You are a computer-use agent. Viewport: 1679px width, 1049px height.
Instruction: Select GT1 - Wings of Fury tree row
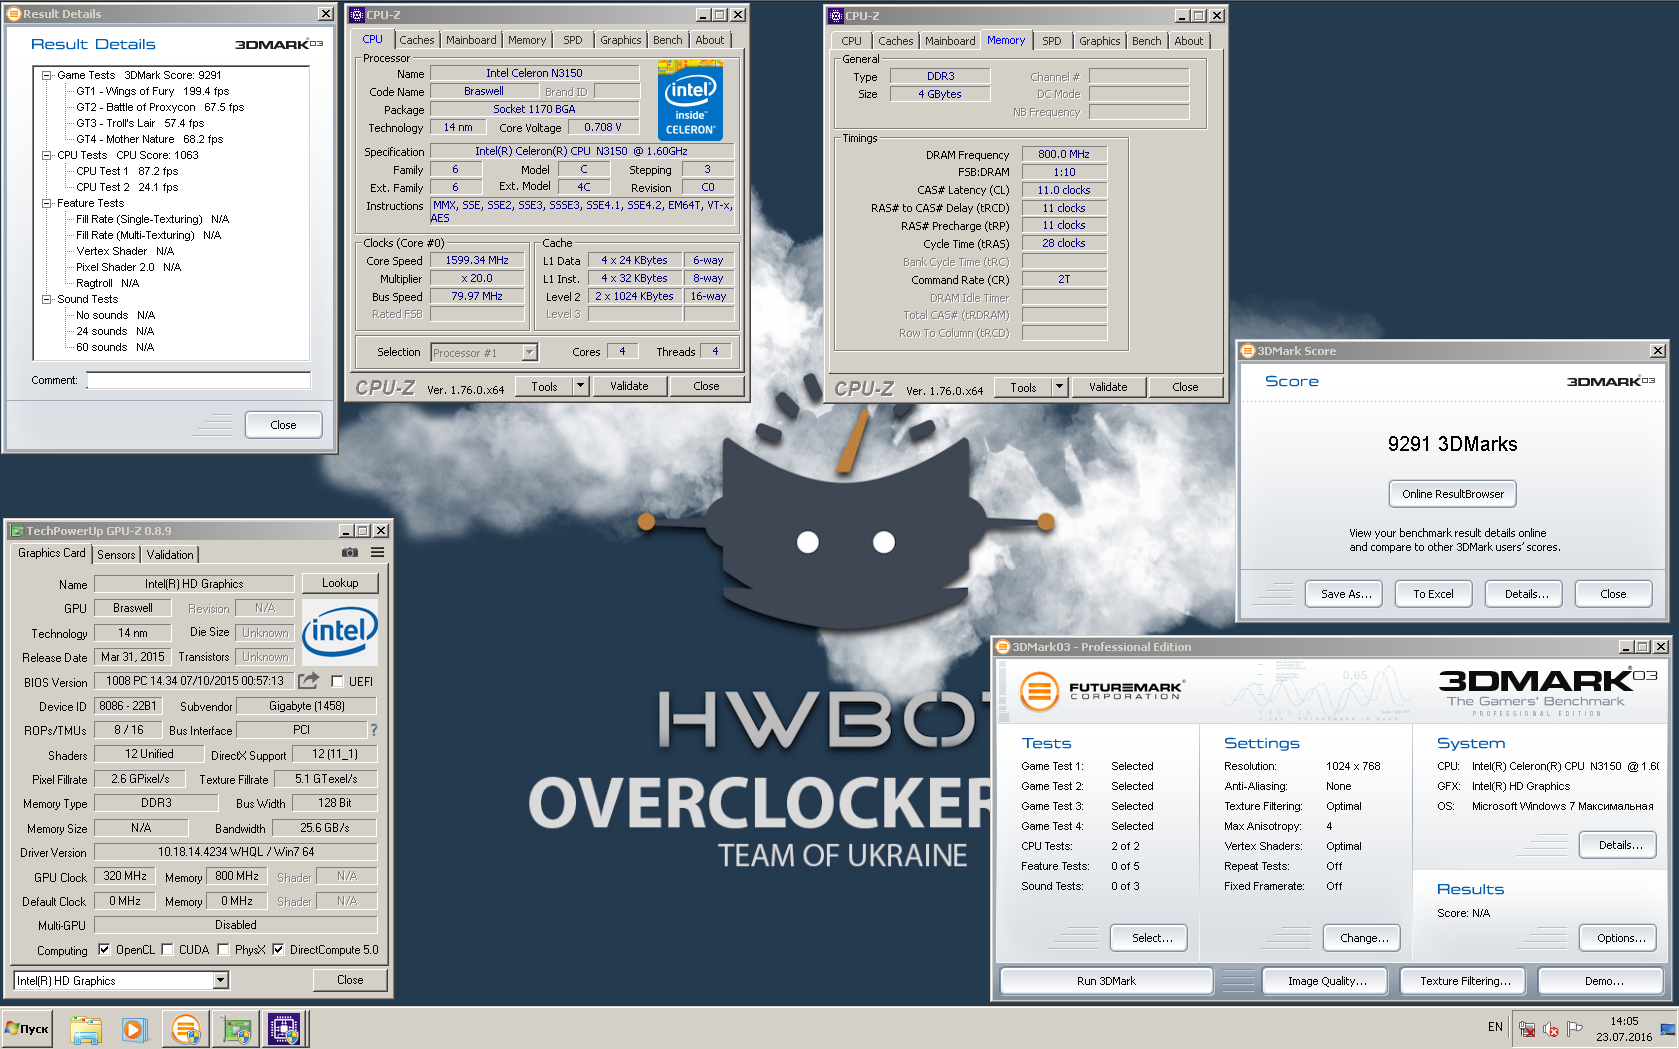click(x=153, y=91)
